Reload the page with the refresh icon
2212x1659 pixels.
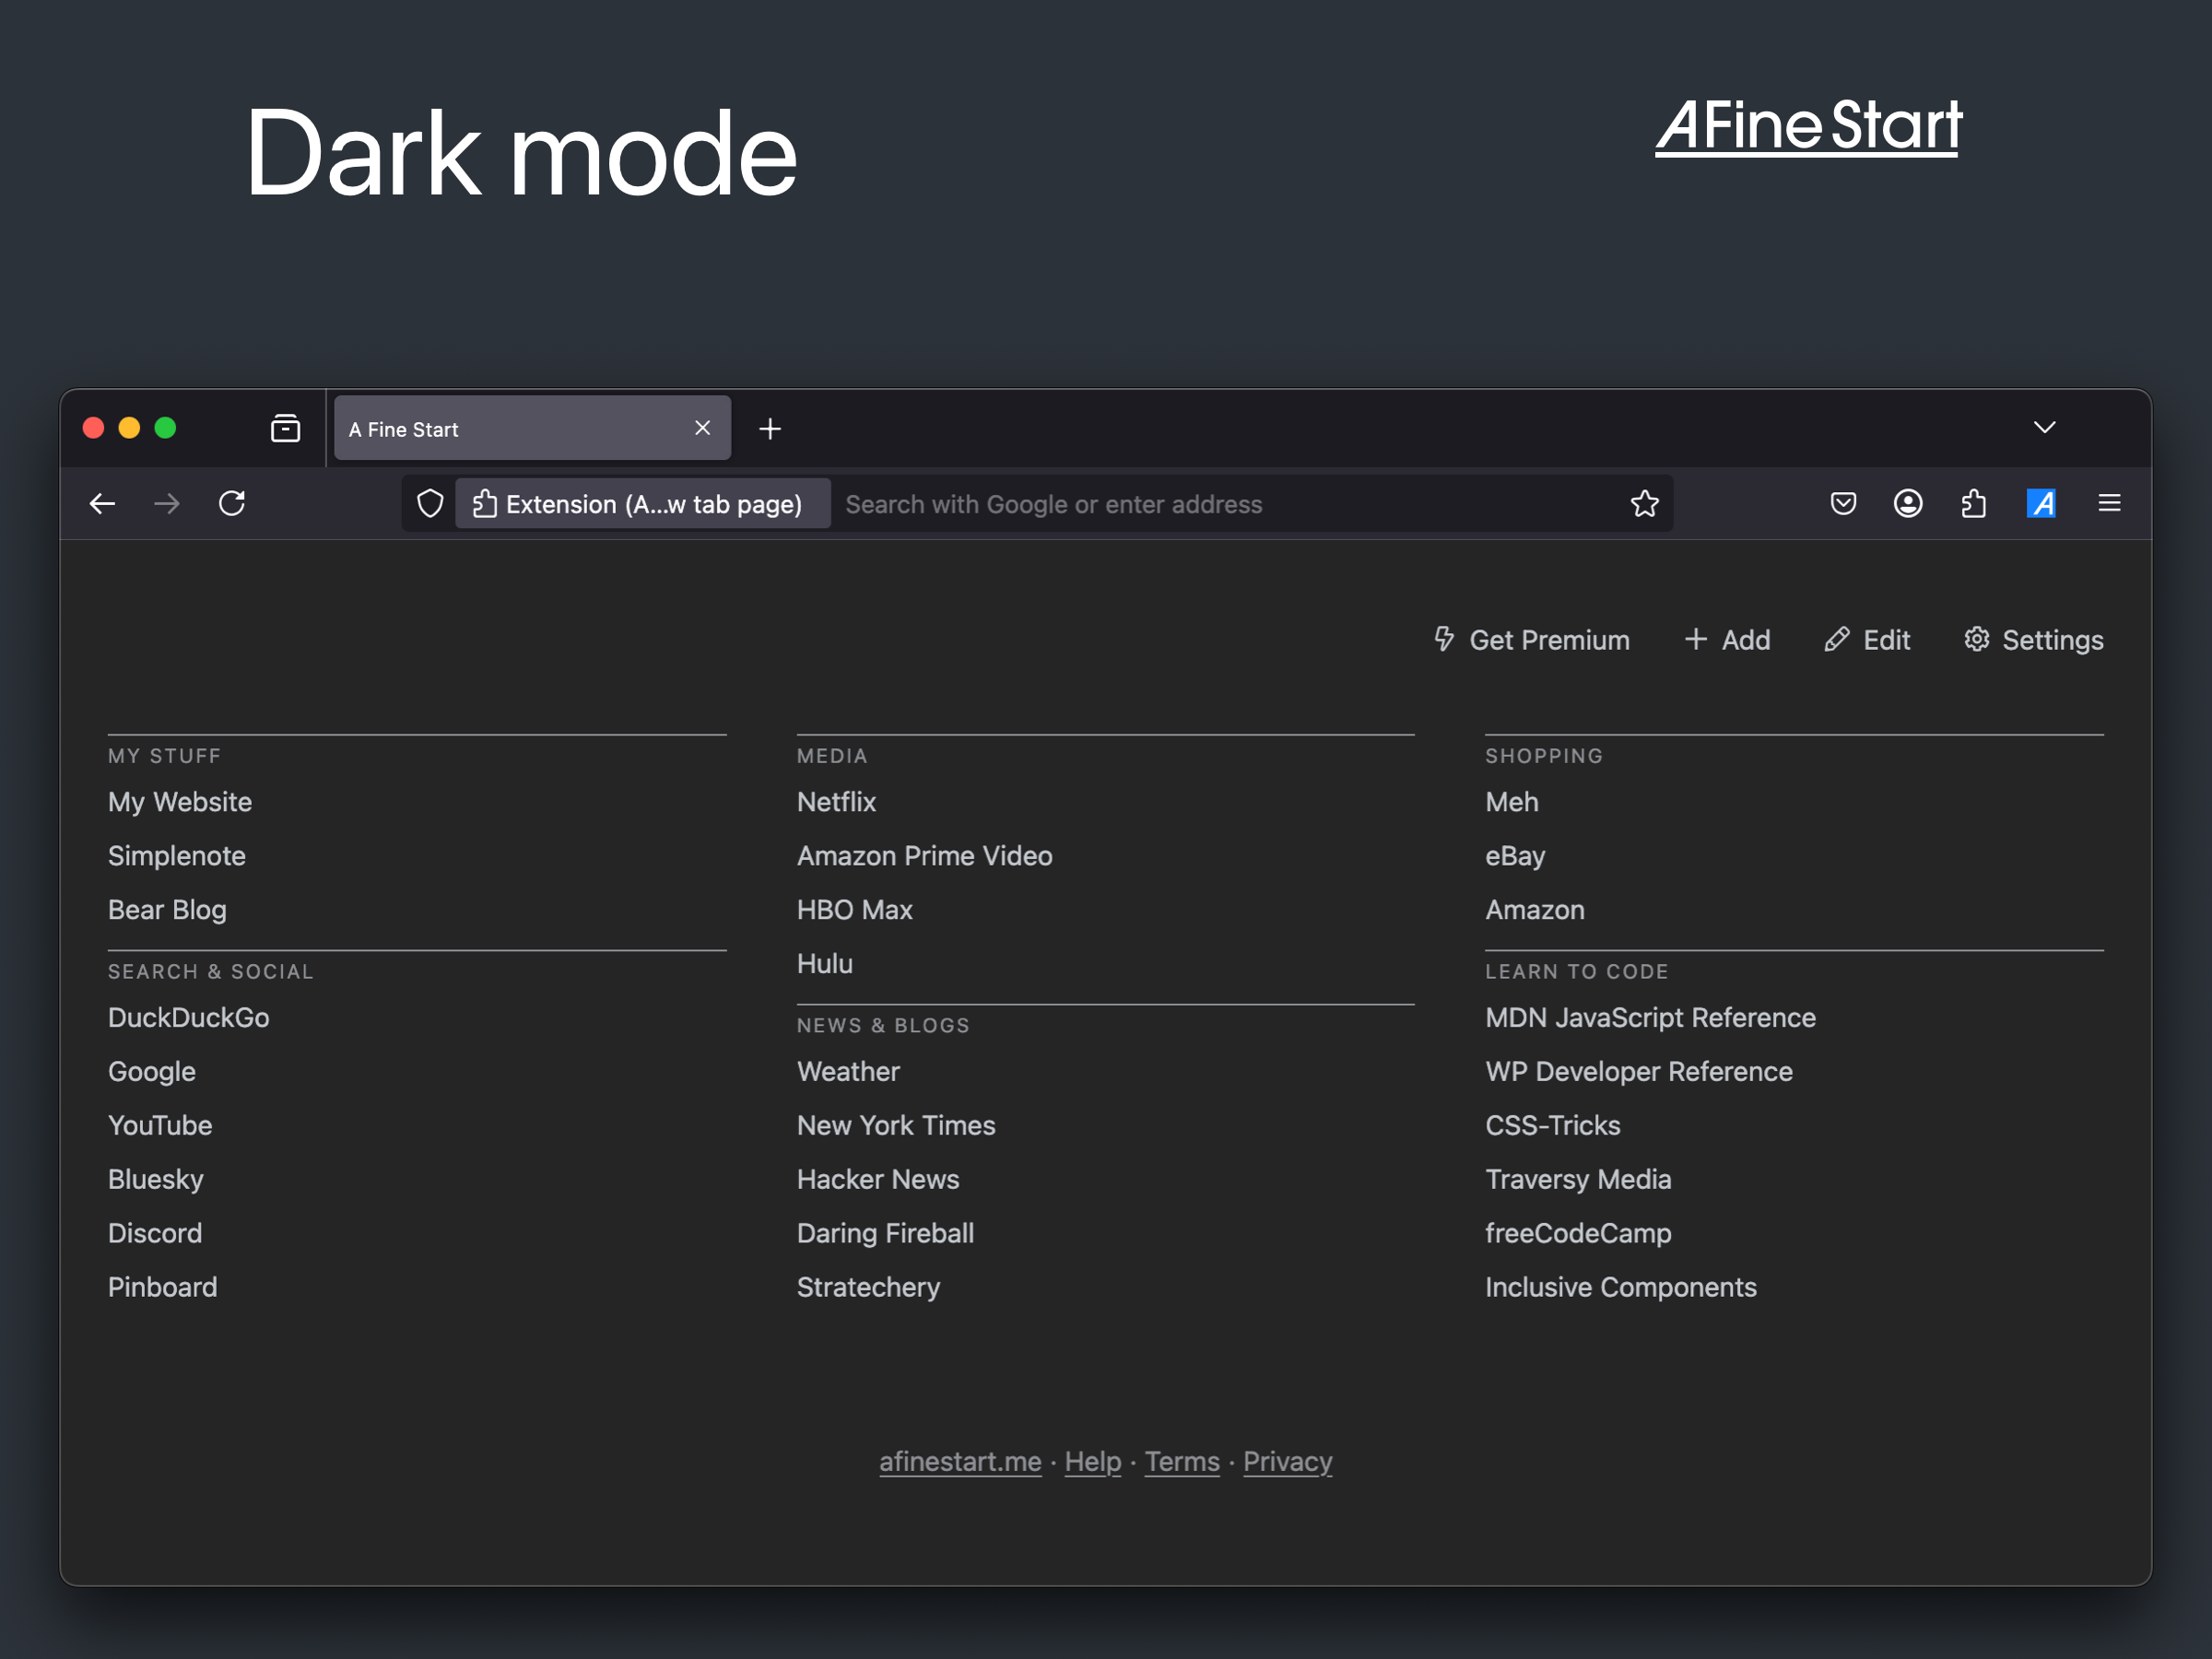[x=232, y=504]
